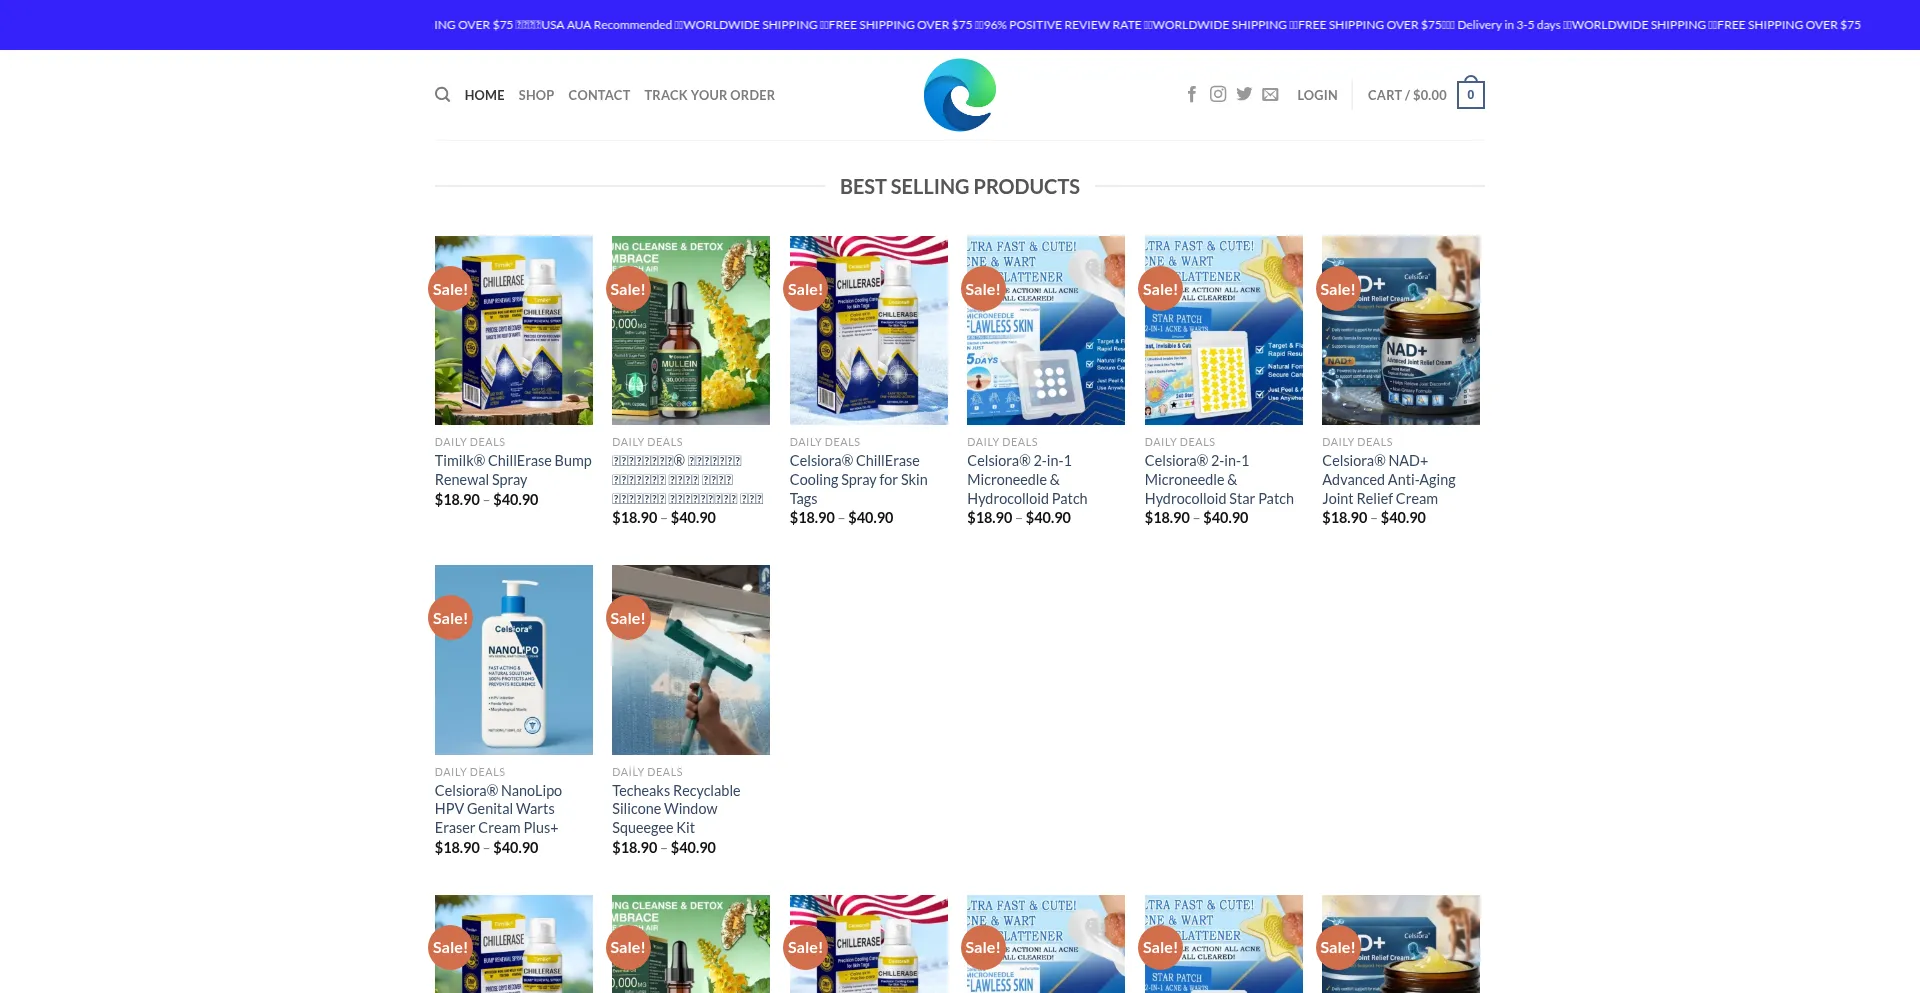Open Celsiora 2-in-1 Microneedle & Hydrocolloid Star Patch title
Screen dimensions: 1920x993
[1219, 480]
